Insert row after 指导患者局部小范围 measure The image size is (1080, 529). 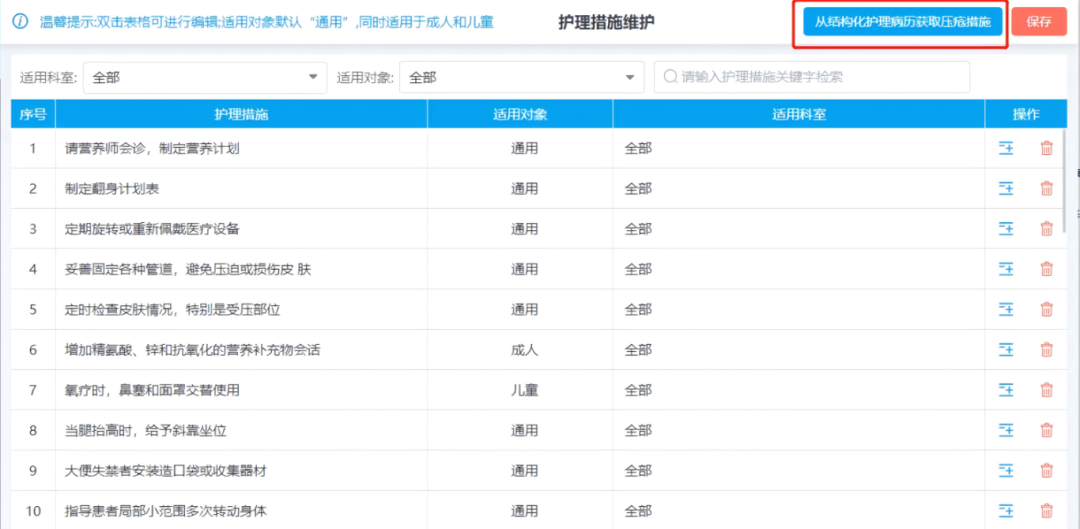click(1006, 511)
